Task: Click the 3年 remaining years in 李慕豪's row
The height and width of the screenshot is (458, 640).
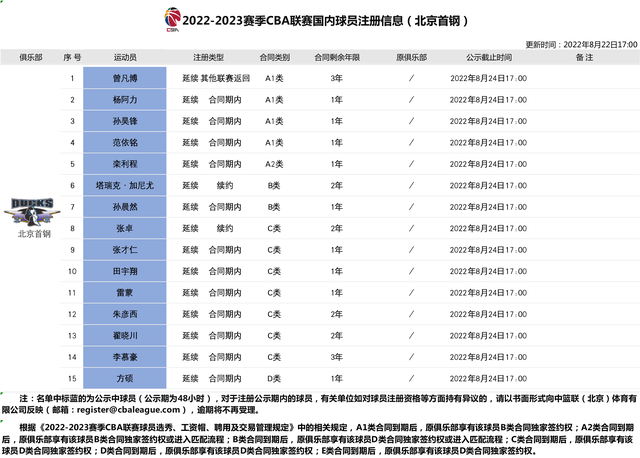Action: pyautogui.click(x=337, y=357)
